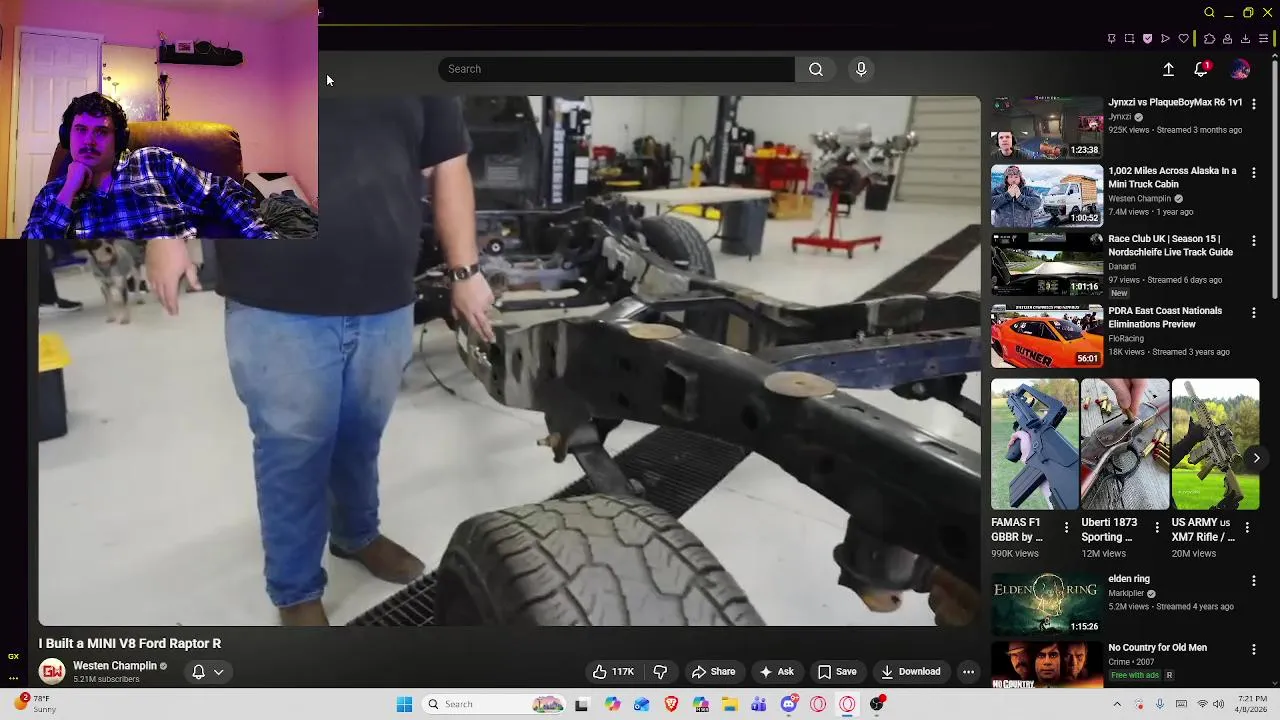Open the browser tab search magnifier

(1209, 13)
